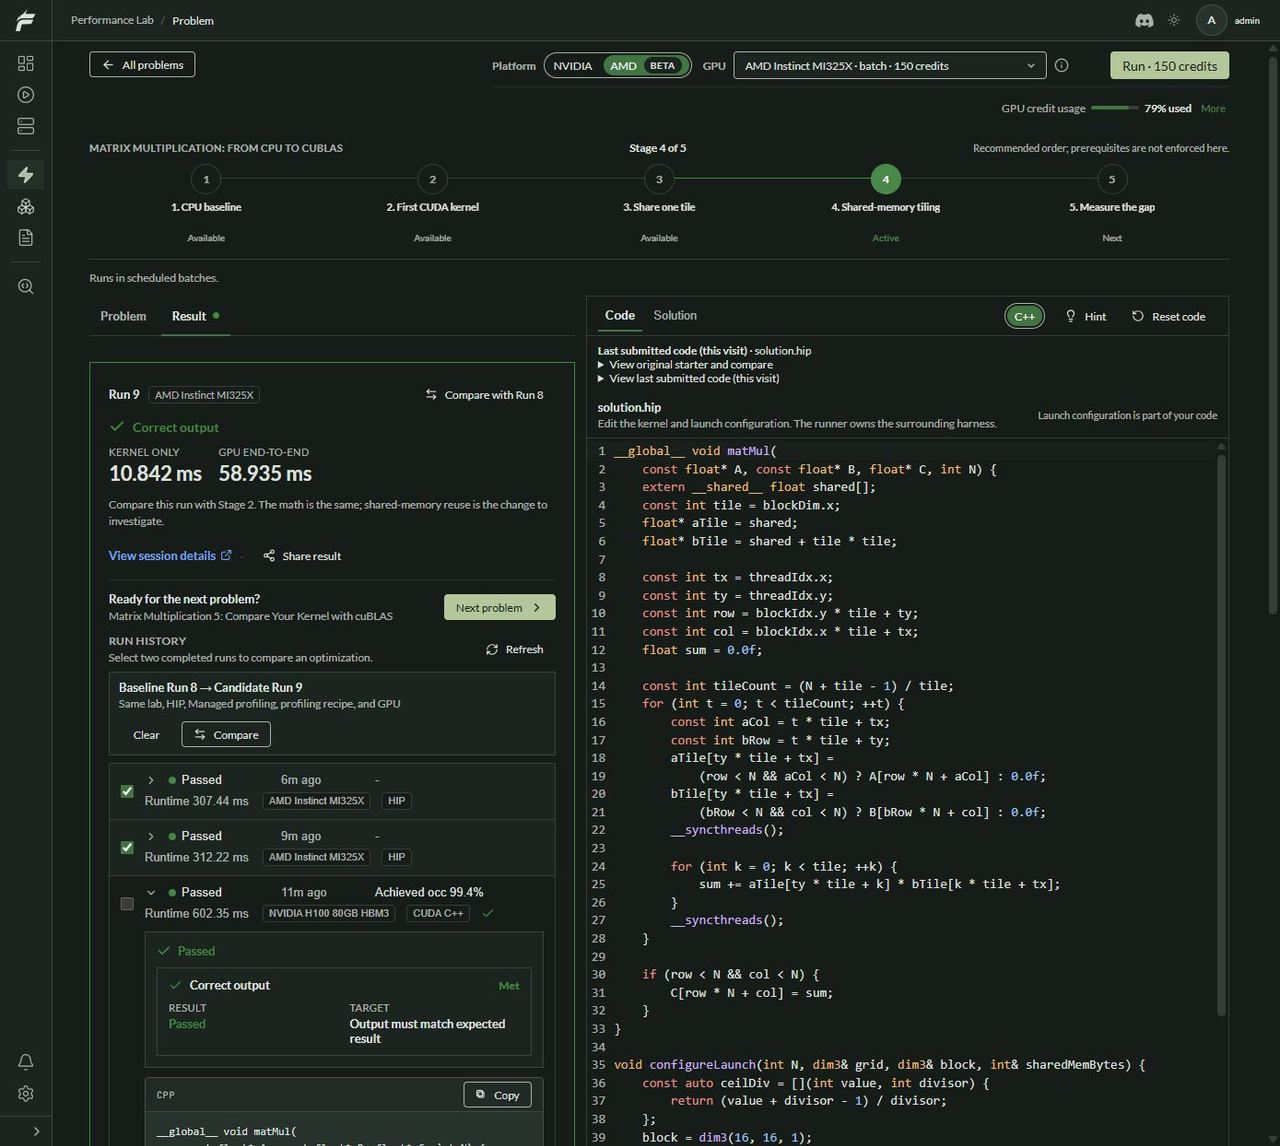Select the lightning bolt Performance Lab icon
The height and width of the screenshot is (1146, 1280).
pos(26,174)
